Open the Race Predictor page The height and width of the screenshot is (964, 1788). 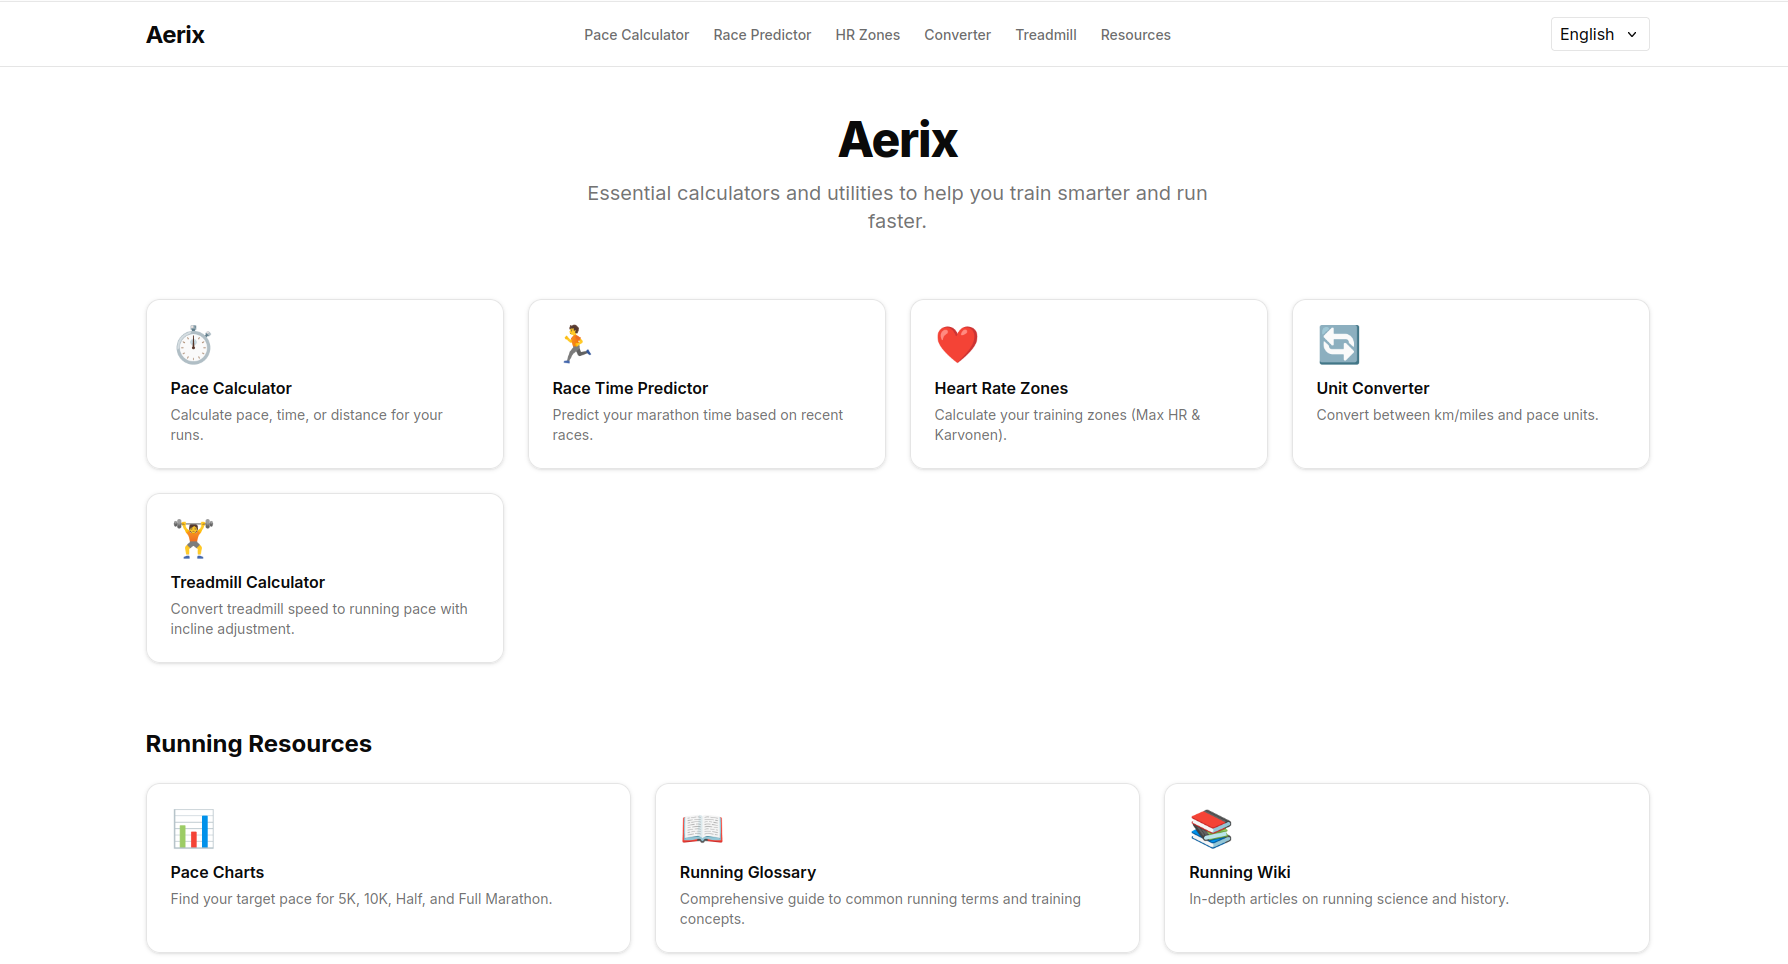pyautogui.click(x=762, y=34)
